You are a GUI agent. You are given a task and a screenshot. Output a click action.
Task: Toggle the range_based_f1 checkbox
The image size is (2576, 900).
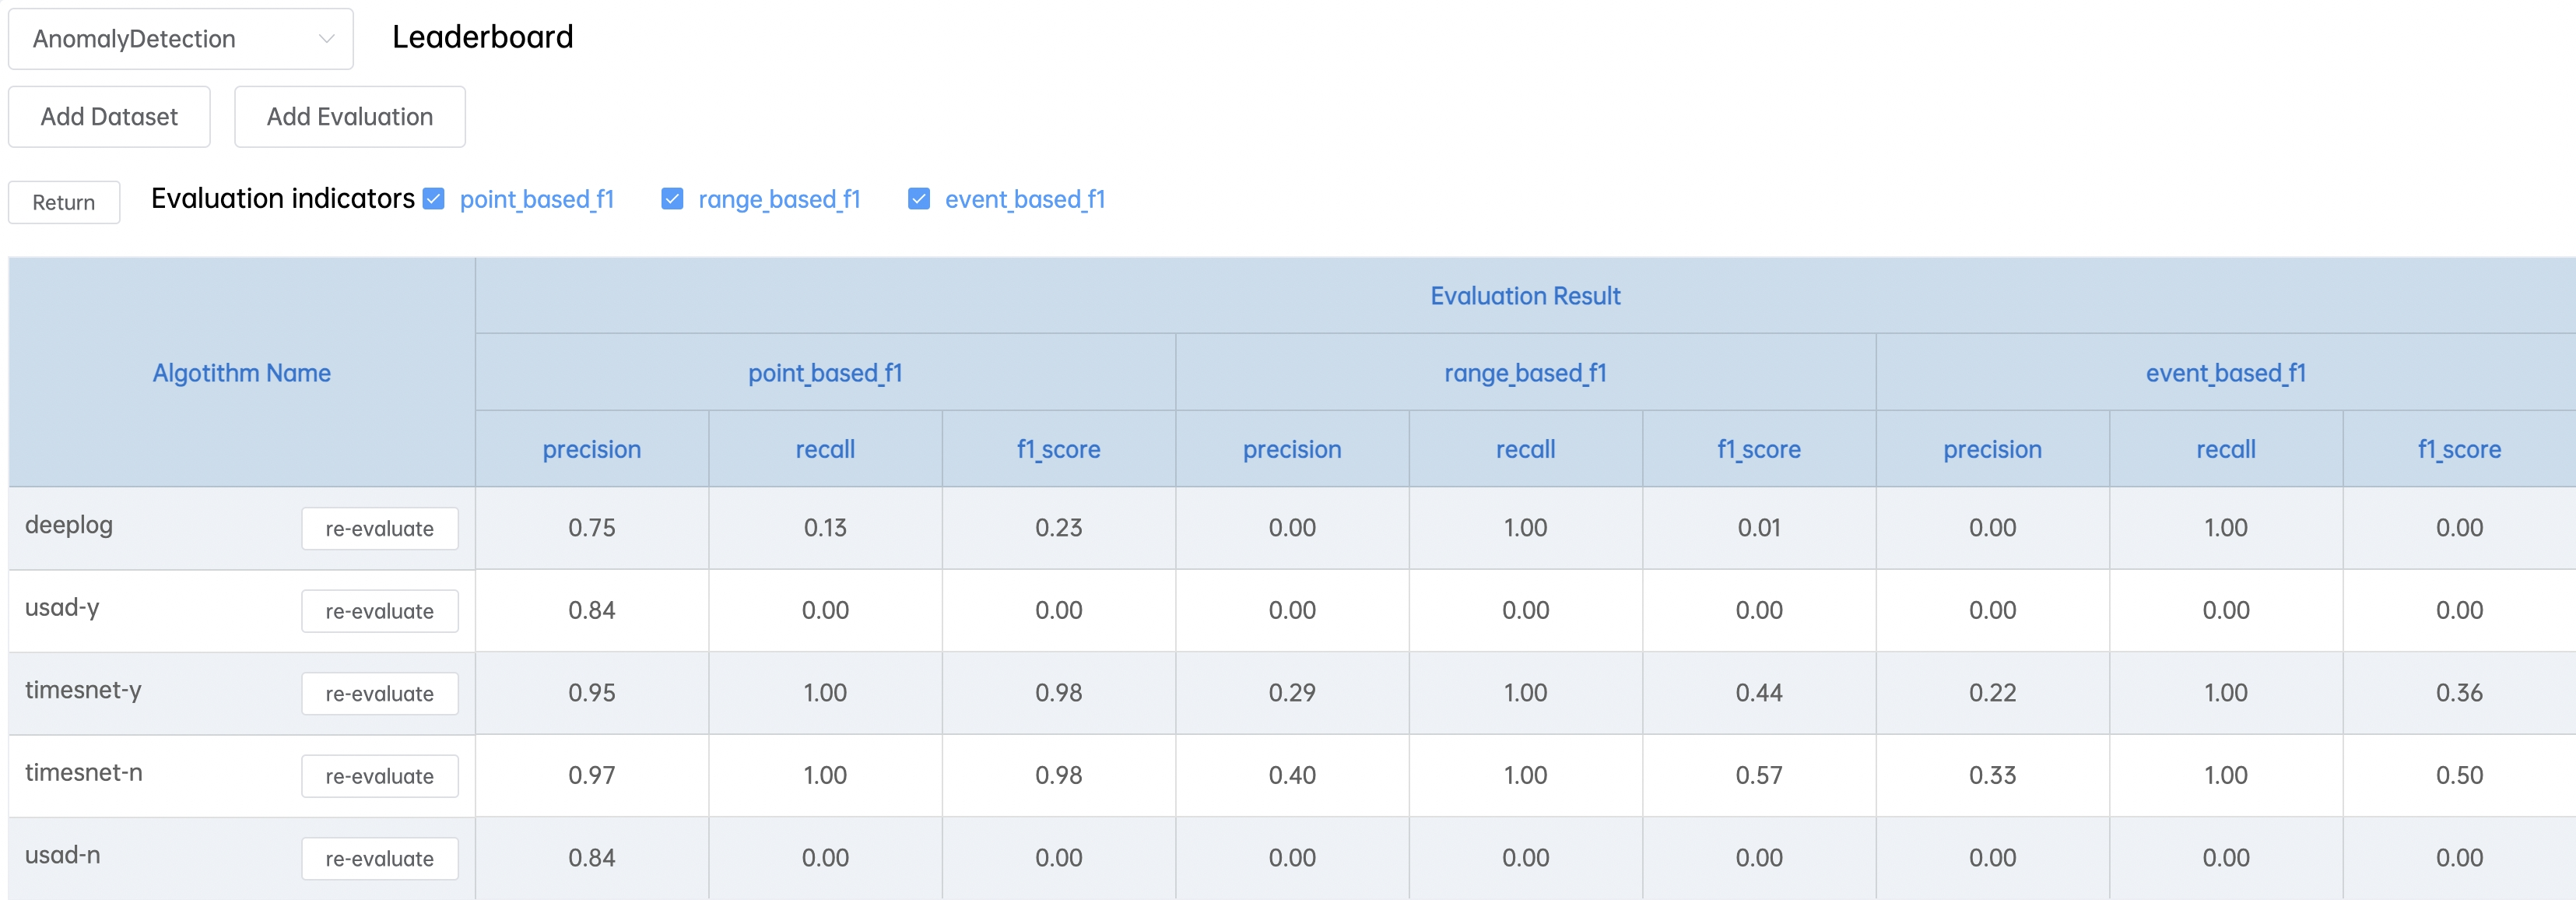tap(672, 199)
